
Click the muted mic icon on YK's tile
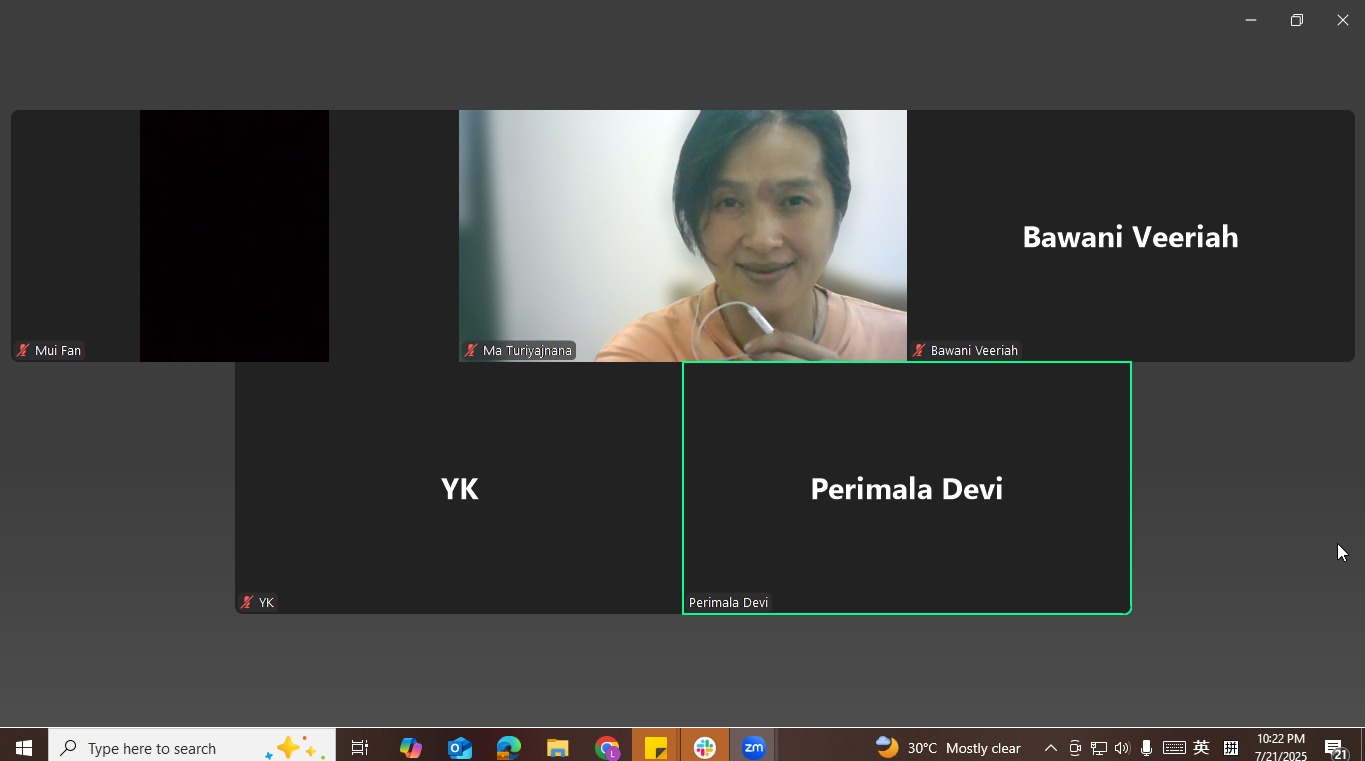point(247,603)
